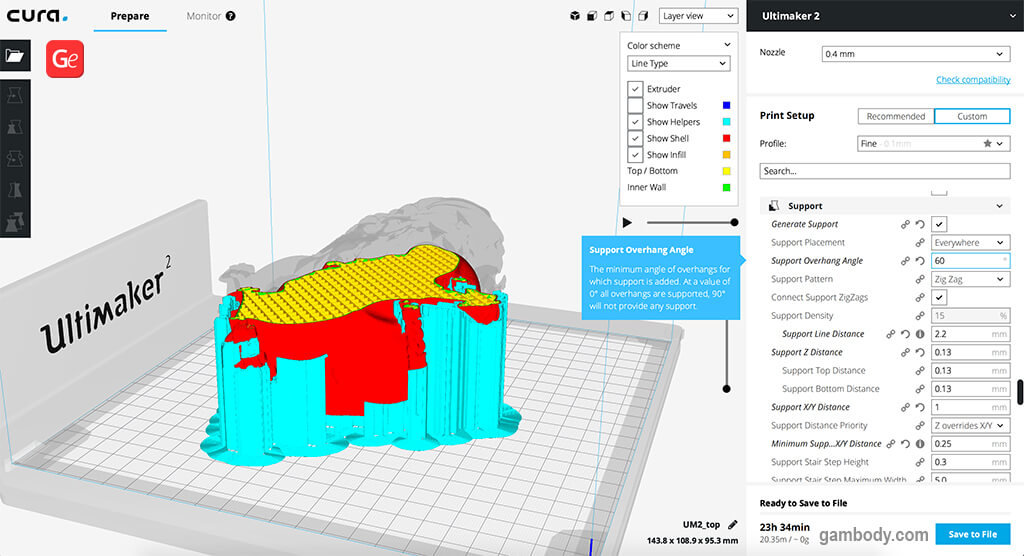The width and height of the screenshot is (1024, 556).
Task: Enable the Show Travels checkbox
Action: coord(635,105)
